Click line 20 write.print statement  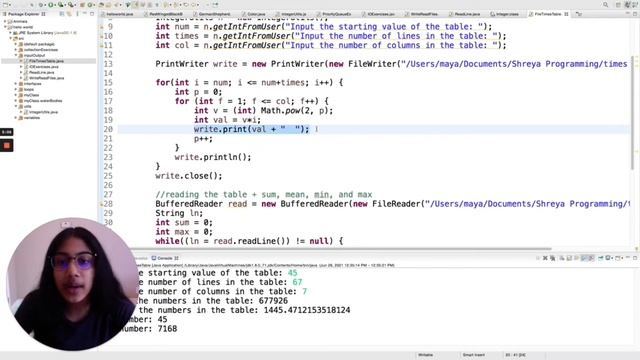point(251,129)
